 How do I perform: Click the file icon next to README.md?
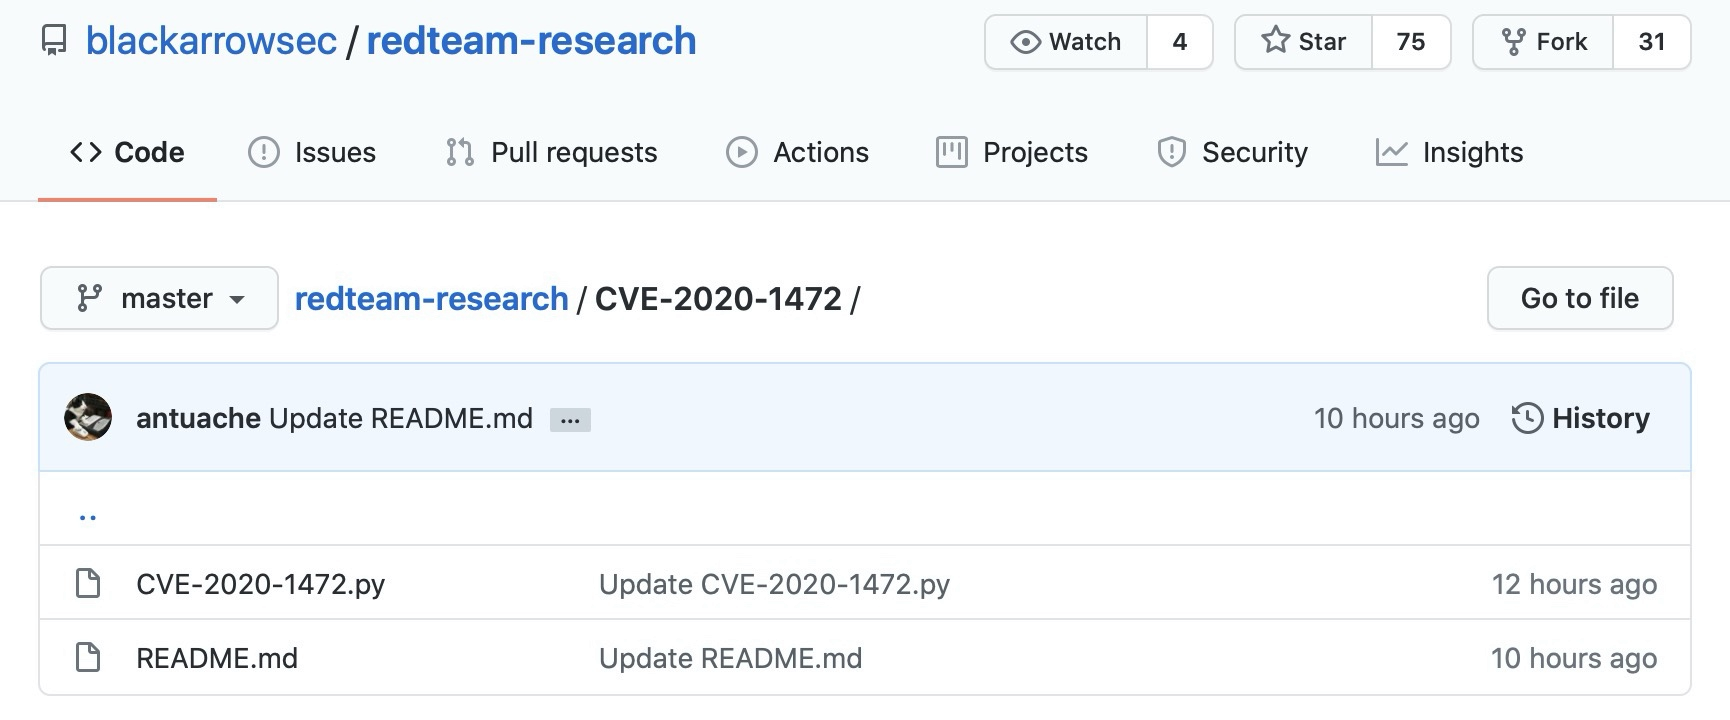pos(88,657)
